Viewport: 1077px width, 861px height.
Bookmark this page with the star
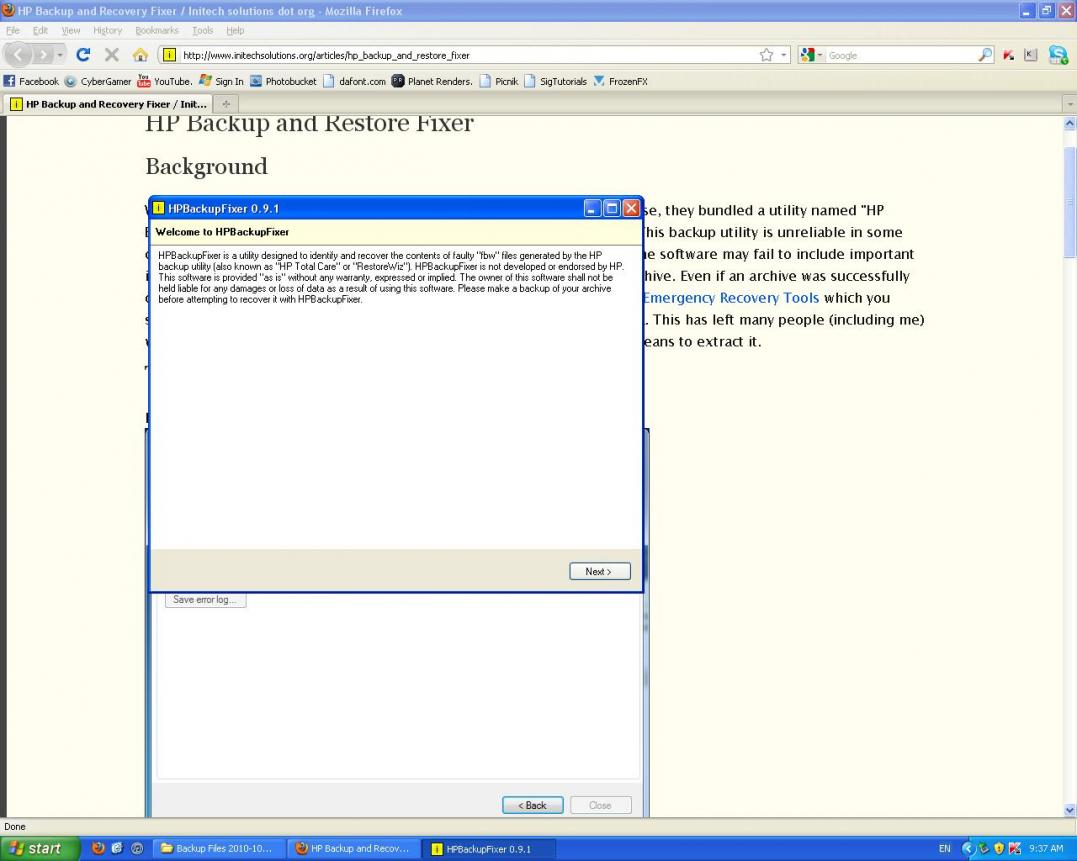tap(767, 55)
